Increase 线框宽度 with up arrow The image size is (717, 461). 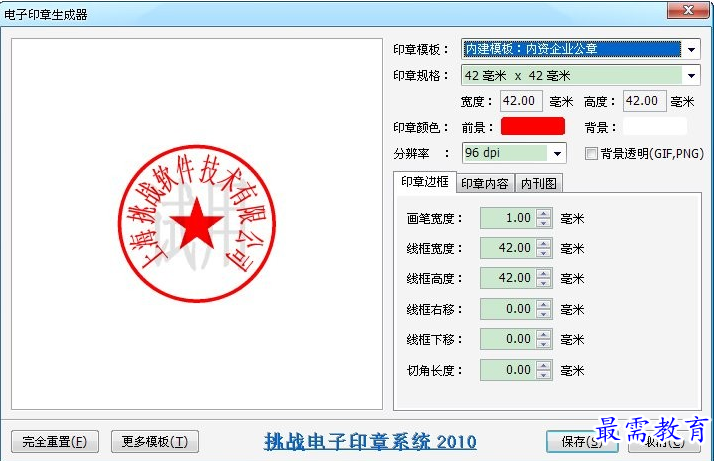pyautogui.click(x=543, y=244)
